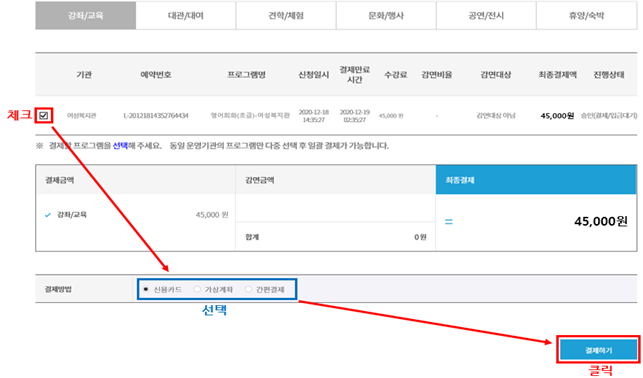
Task: Click the 기관 column header
Action: coord(84,75)
